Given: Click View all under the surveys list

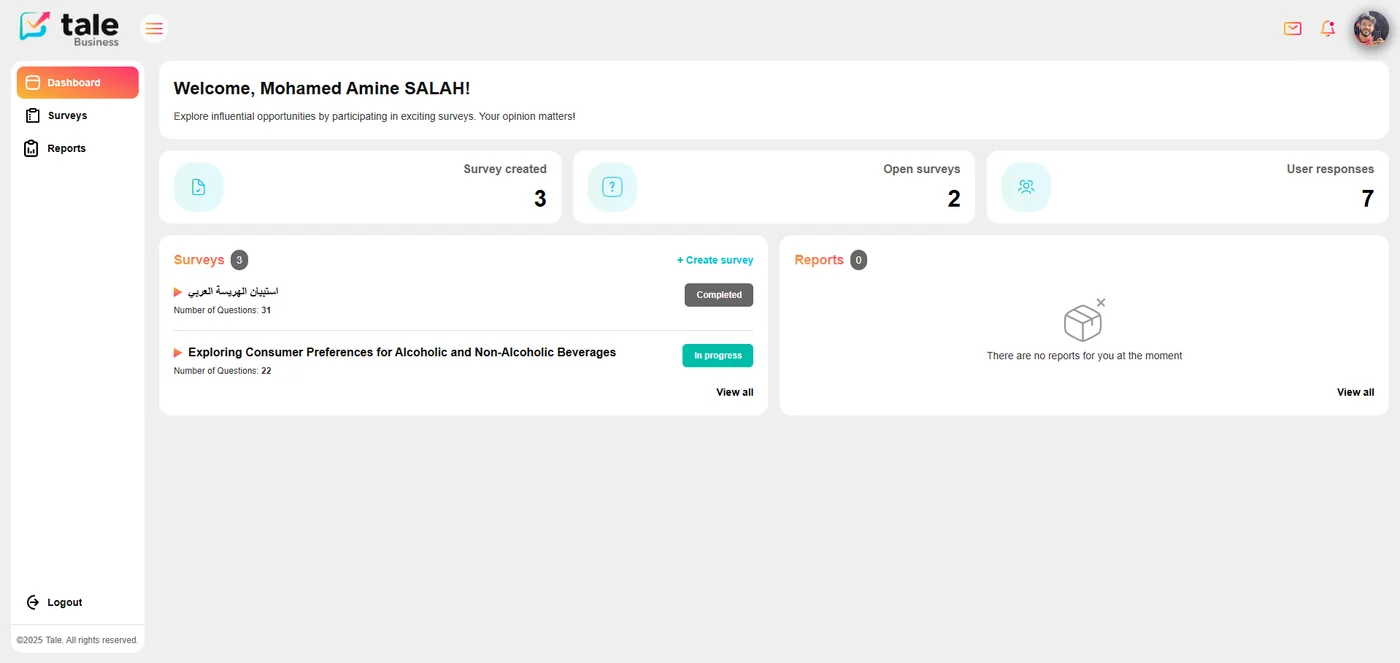Looking at the screenshot, I should 734,392.
